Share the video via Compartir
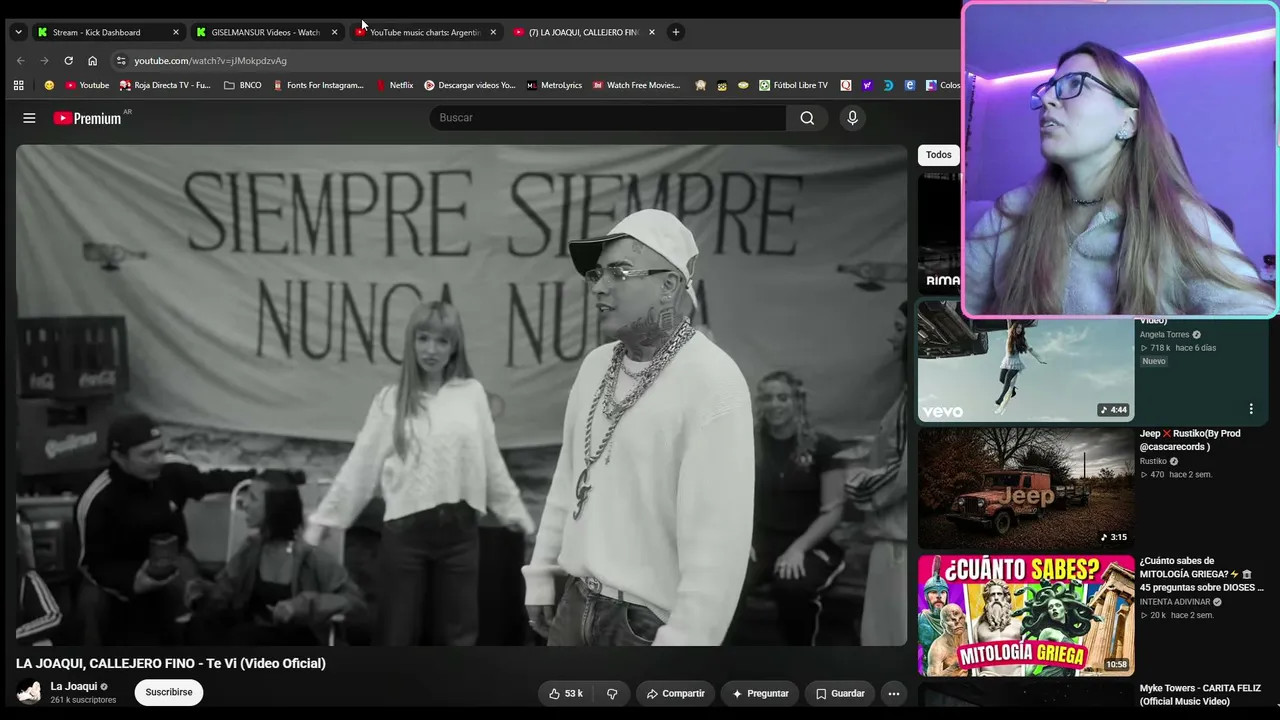Image resolution: width=1280 pixels, height=720 pixels. pyautogui.click(x=676, y=693)
